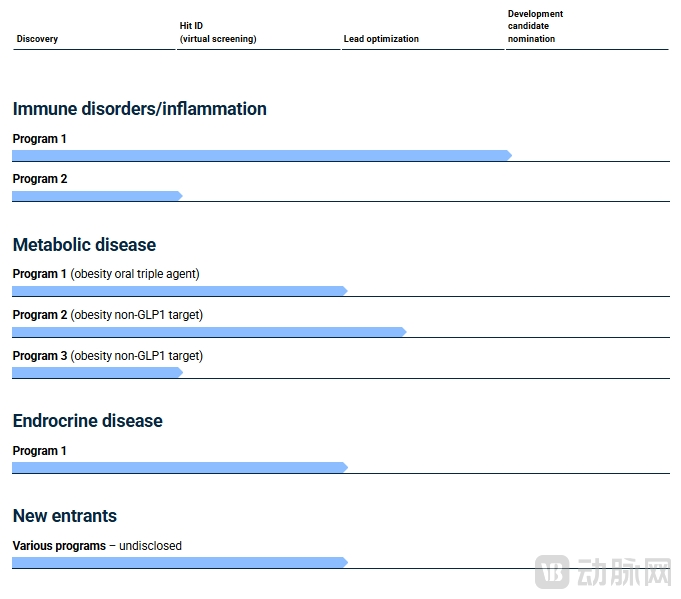The width and height of the screenshot is (681, 599).
Task: Click Metabolic Program 2 progress bar arrow tip
Action: tap(403, 332)
